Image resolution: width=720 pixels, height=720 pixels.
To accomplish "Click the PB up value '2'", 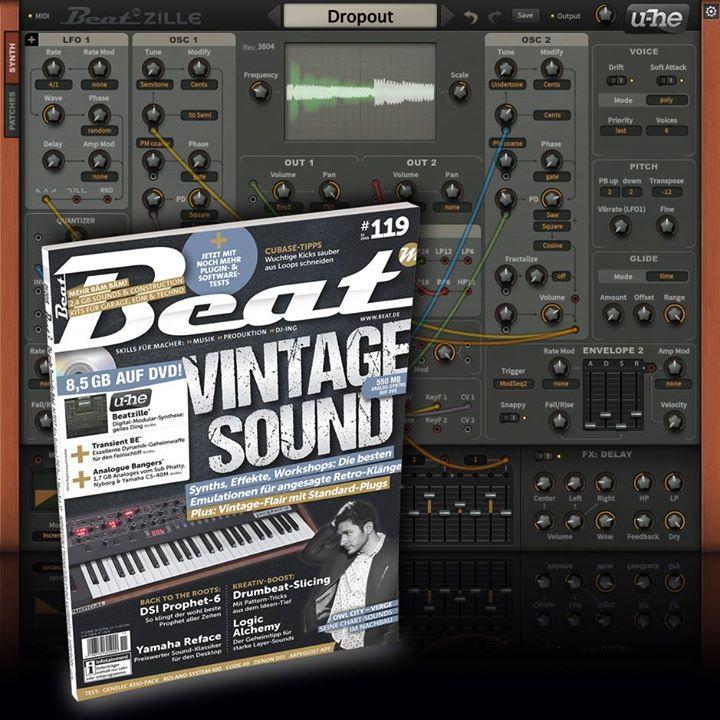I will [x=610, y=192].
